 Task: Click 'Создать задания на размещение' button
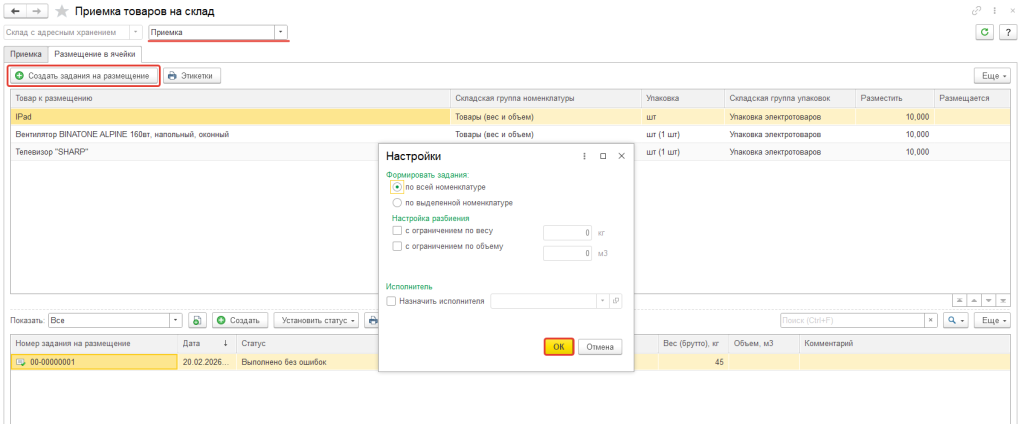point(83,75)
